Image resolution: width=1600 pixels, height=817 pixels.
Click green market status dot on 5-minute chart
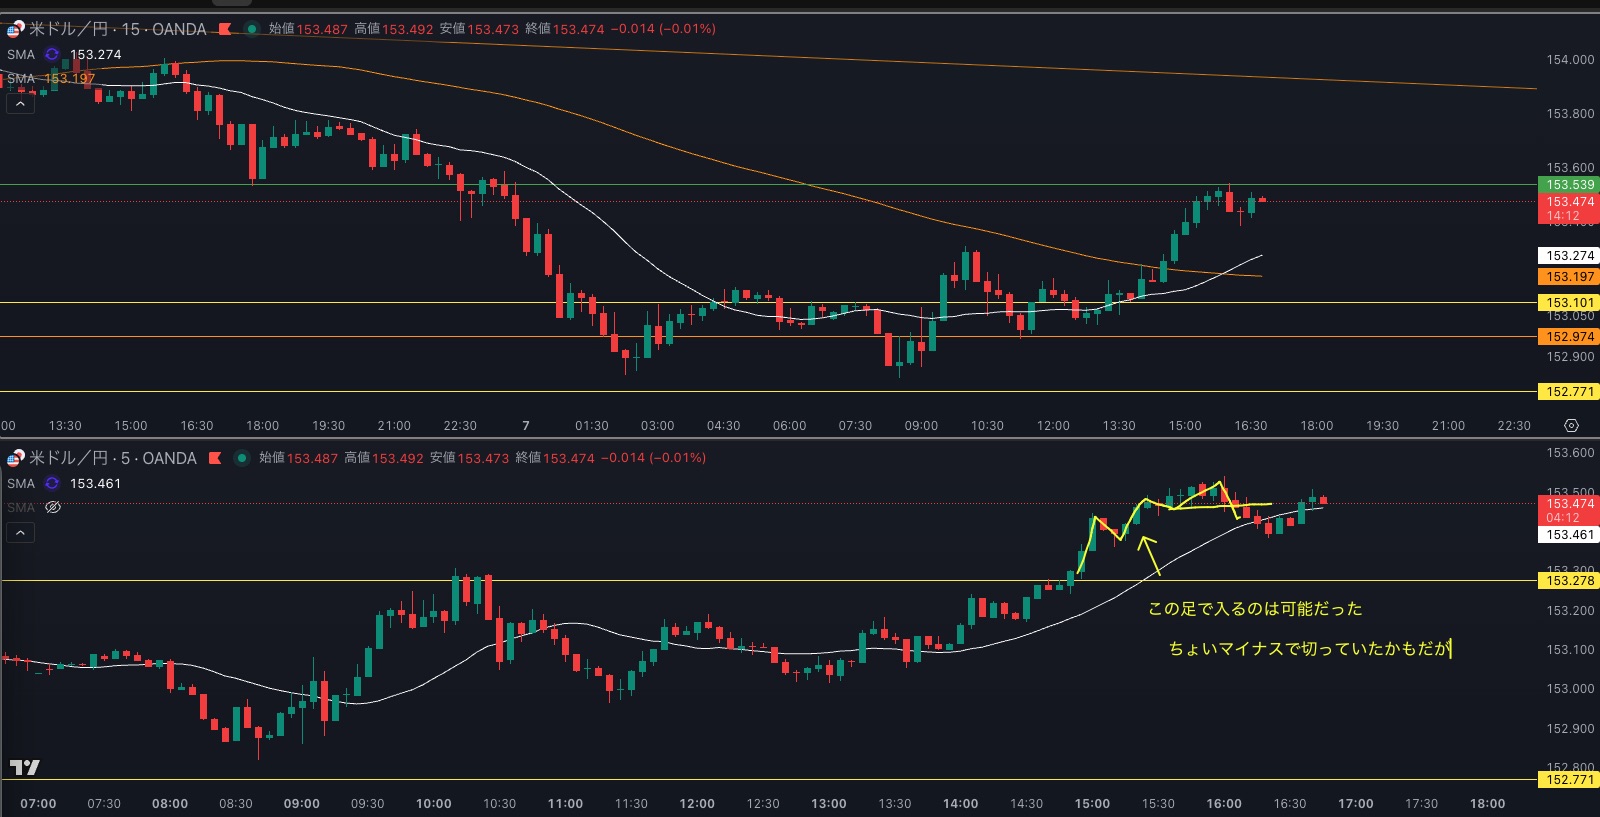[241, 458]
